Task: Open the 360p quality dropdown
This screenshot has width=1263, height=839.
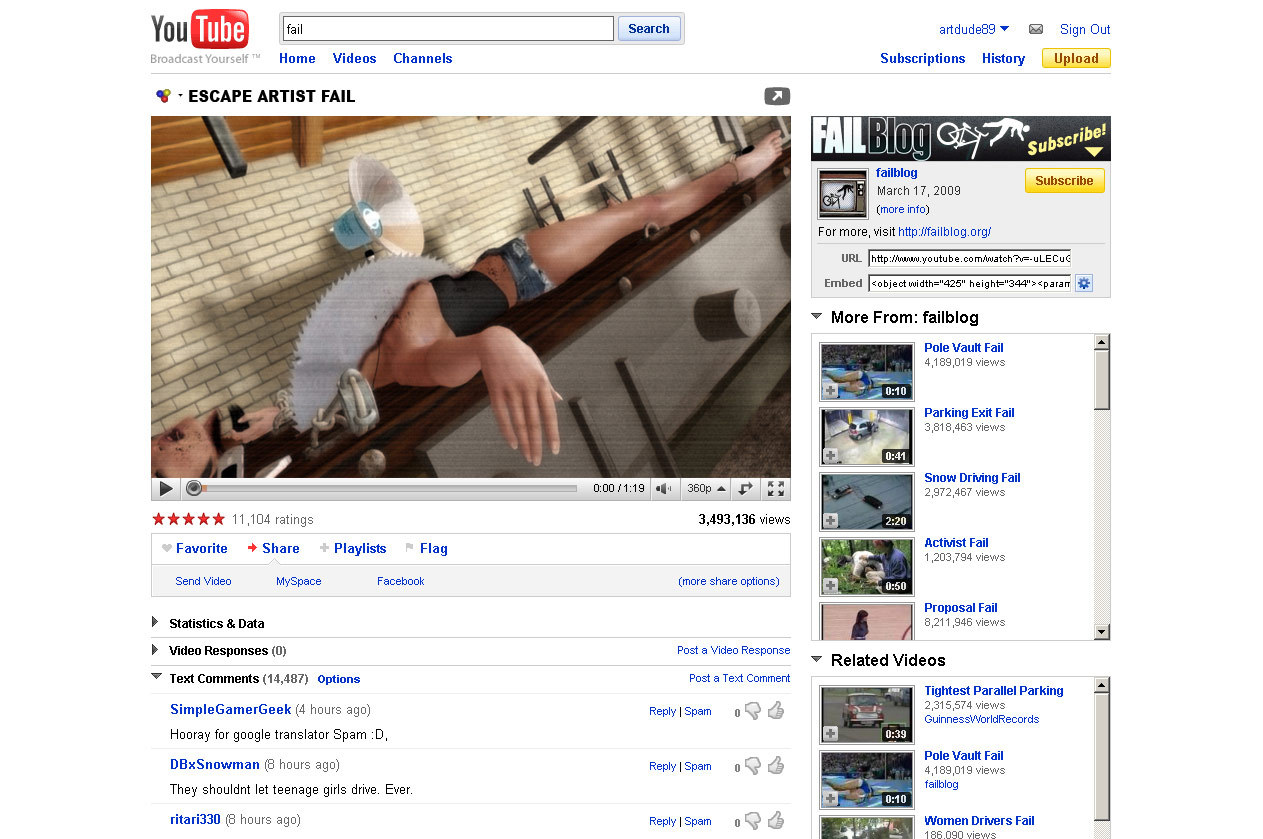Action: click(706, 489)
